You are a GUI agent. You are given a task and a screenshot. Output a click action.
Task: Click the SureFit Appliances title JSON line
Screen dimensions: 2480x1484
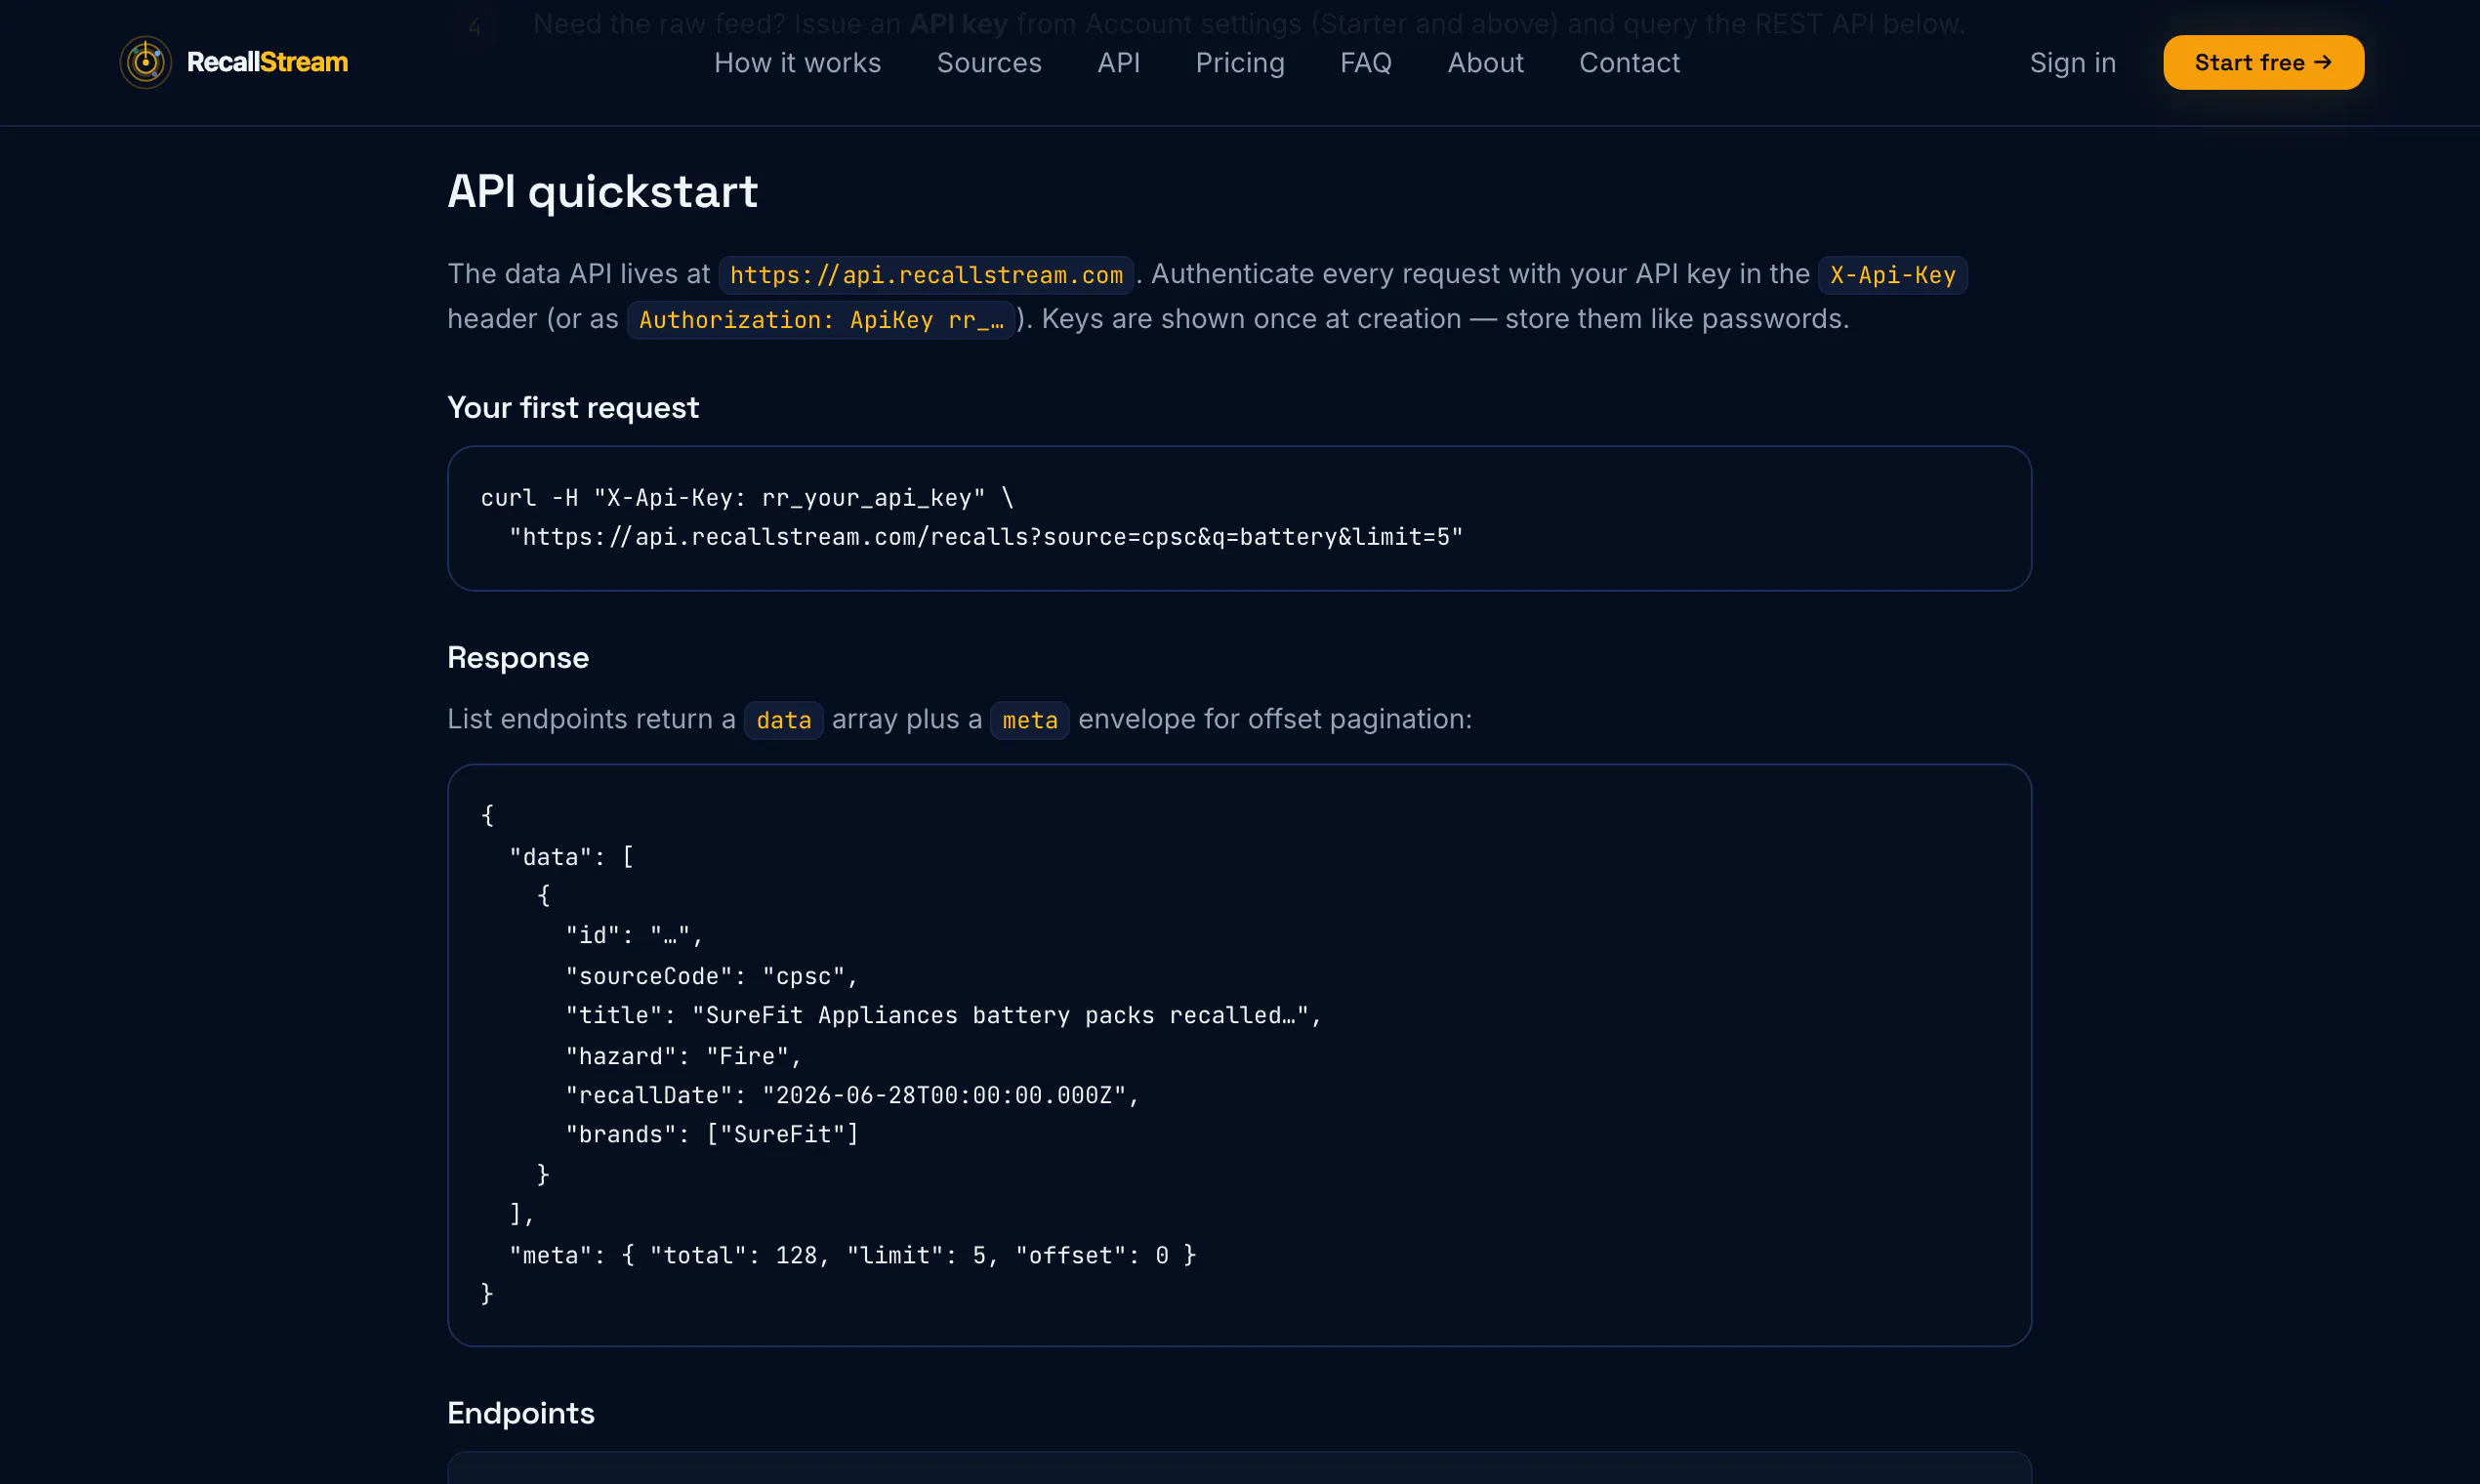pyautogui.click(x=944, y=1015)
